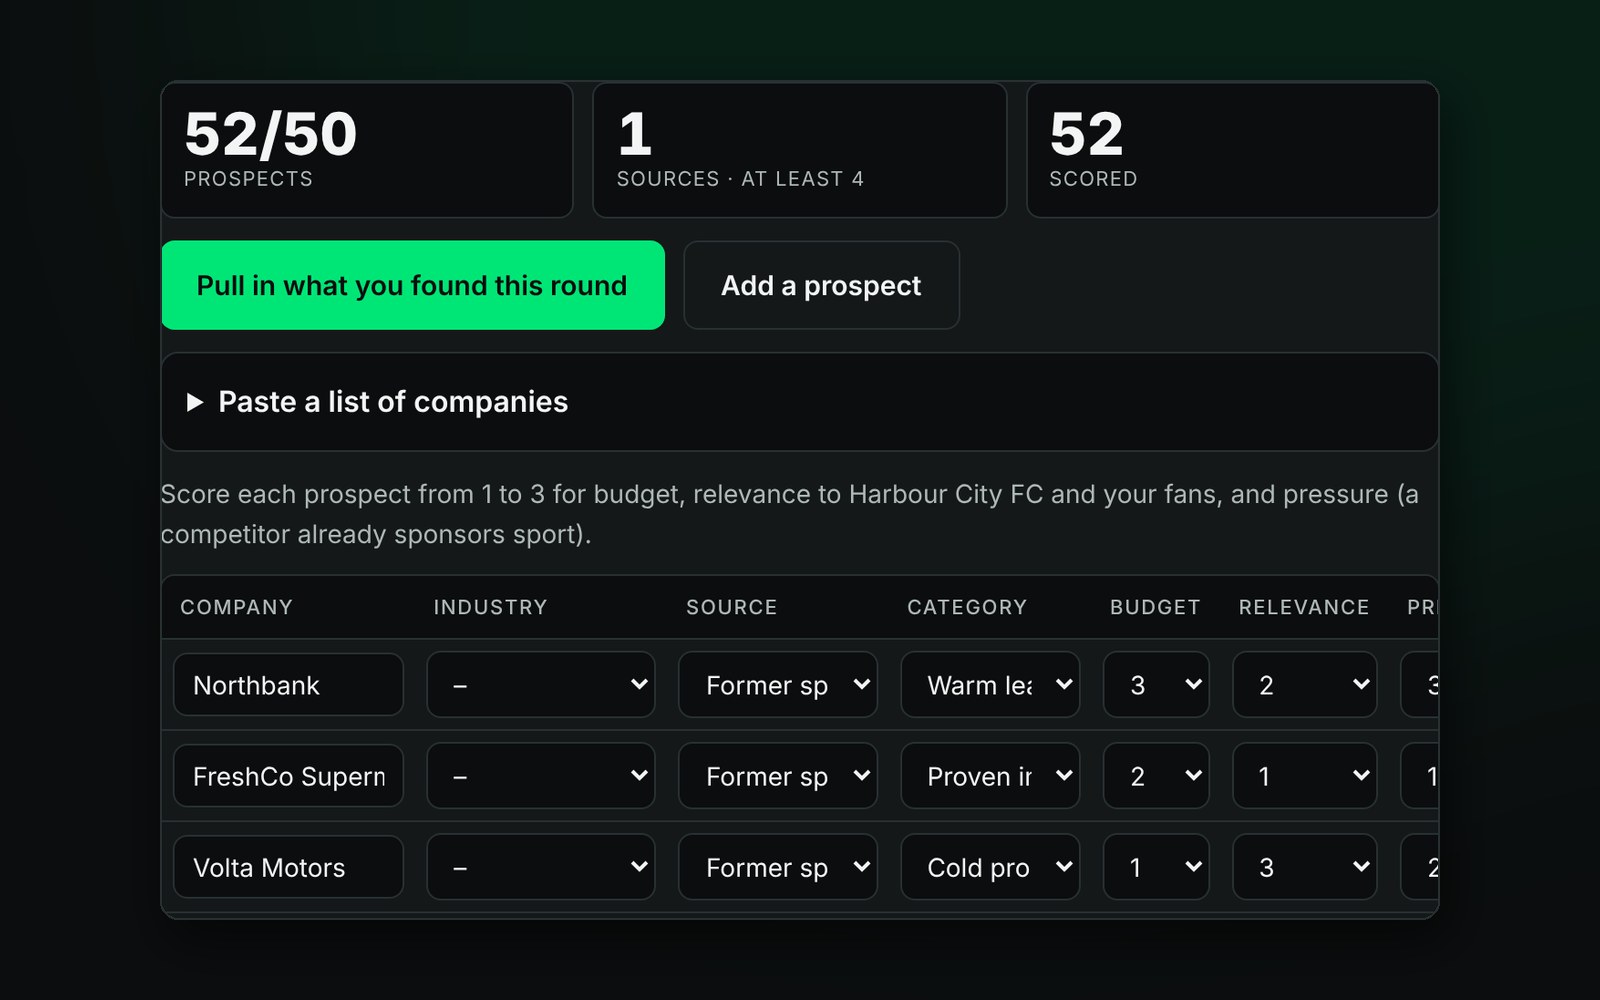Open Volta Motors' Cold prospect category dropdown
The width and height of the screenshot is (1600, 1000).
point(990,867)
